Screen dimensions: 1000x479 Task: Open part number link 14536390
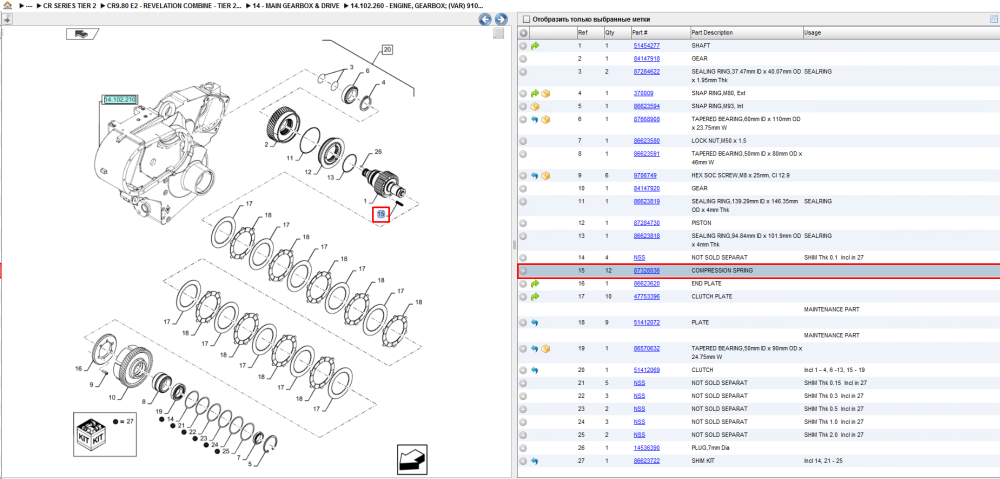click(646, 448)
